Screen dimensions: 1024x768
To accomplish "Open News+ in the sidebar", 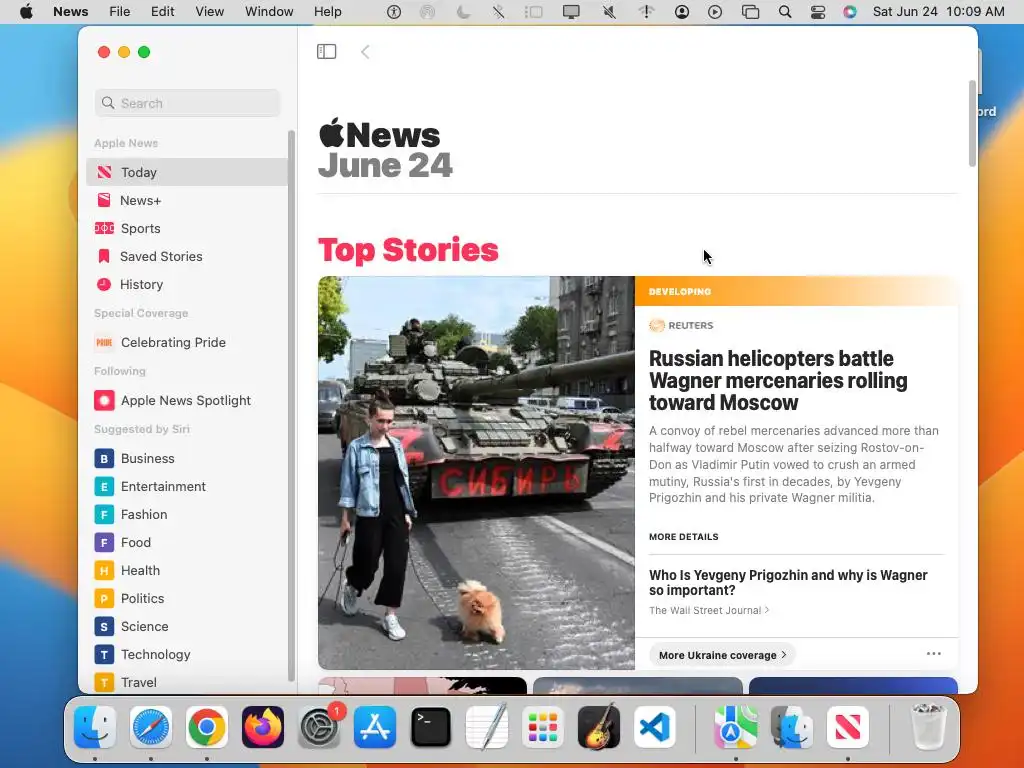I will click(x=187, y=200).
